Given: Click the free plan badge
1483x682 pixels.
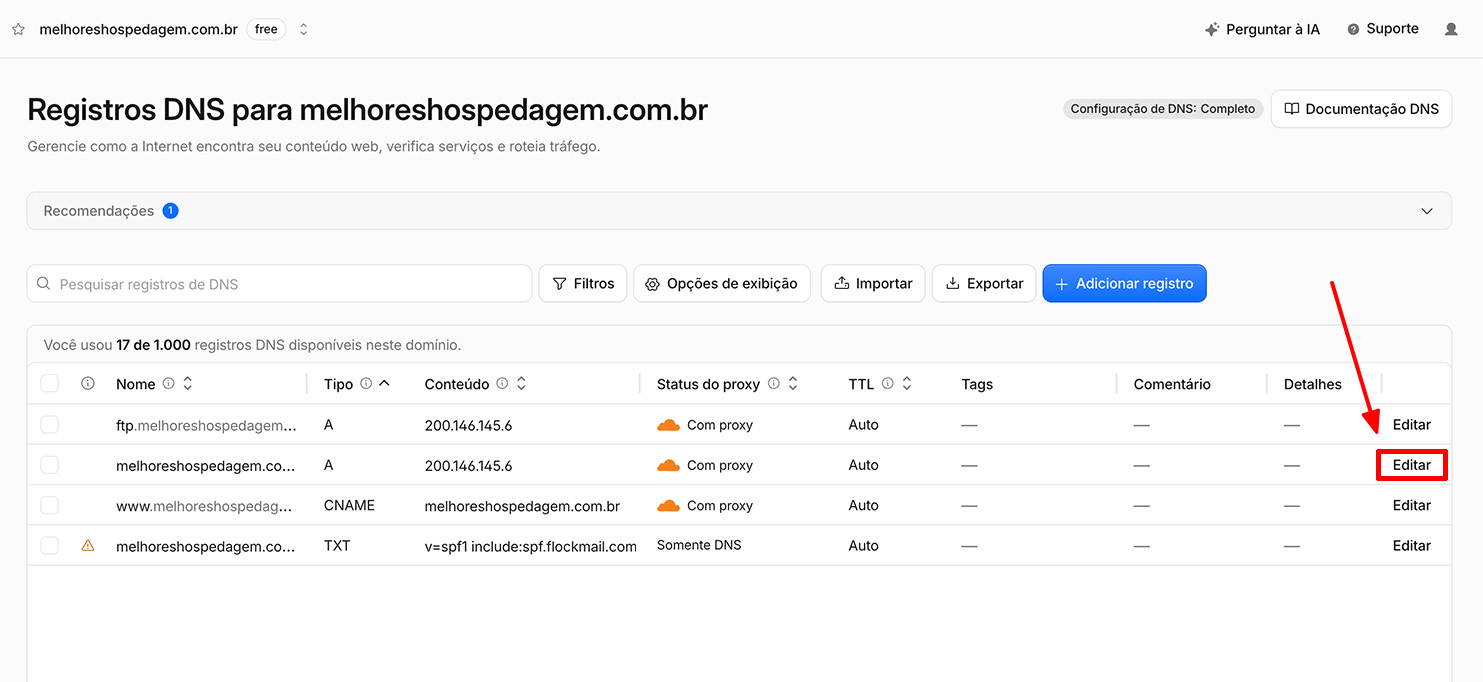Looking at the screenshot, I should (266, 29).
